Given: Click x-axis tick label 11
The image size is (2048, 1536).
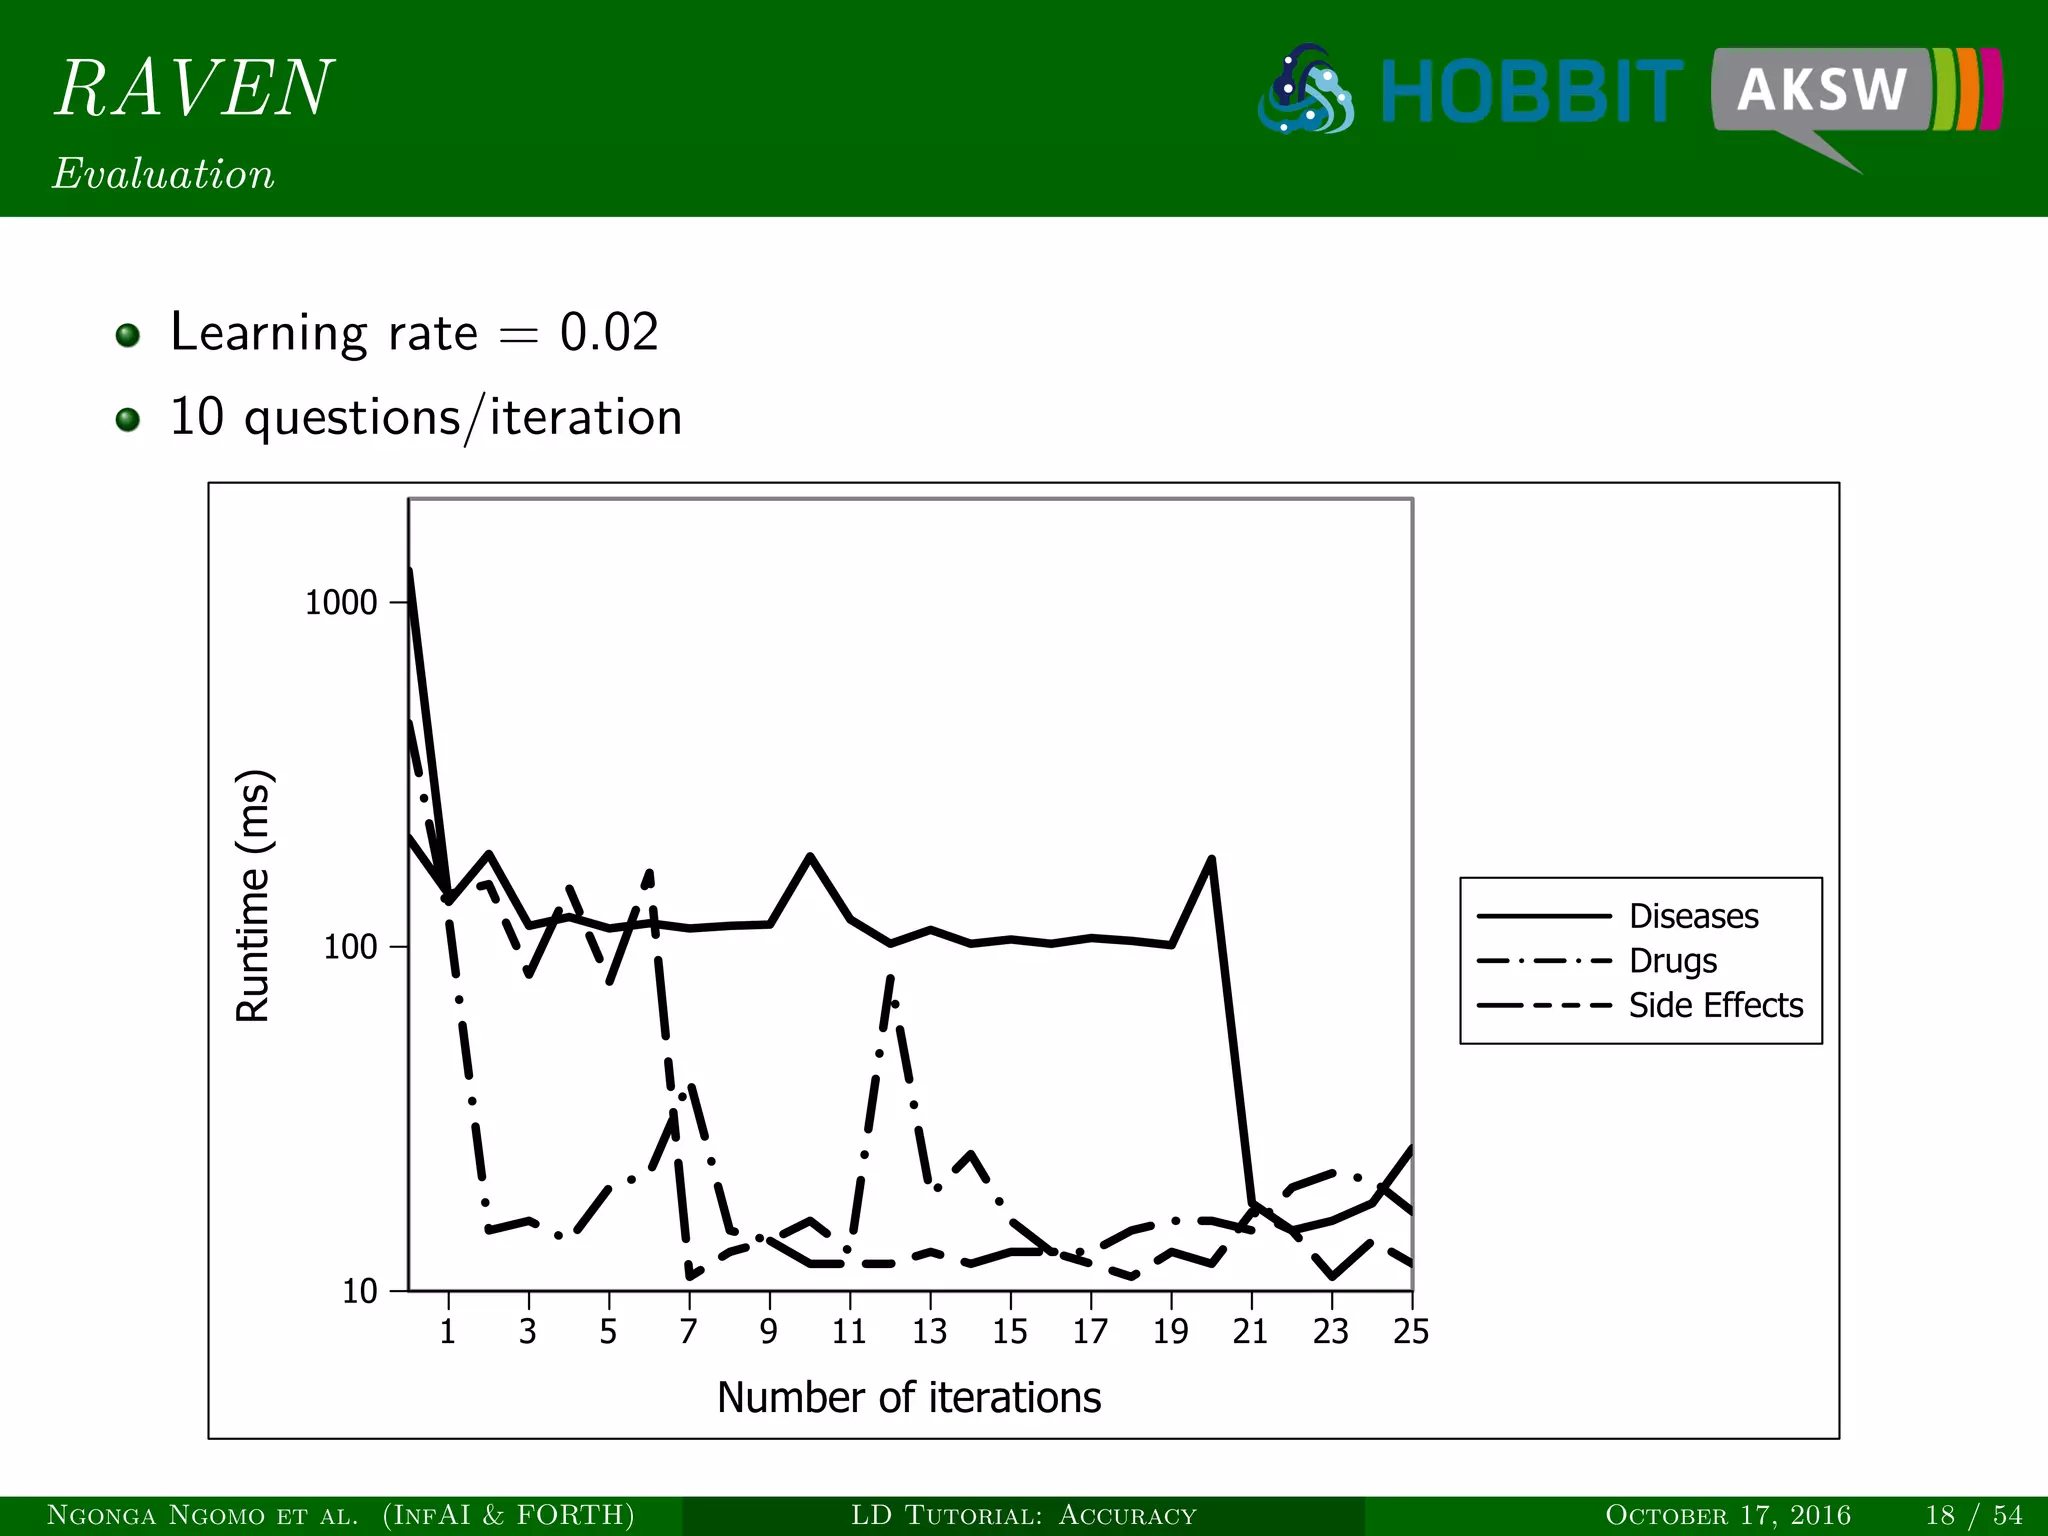Looking at the screenshot, I should tap(849, 1331).
